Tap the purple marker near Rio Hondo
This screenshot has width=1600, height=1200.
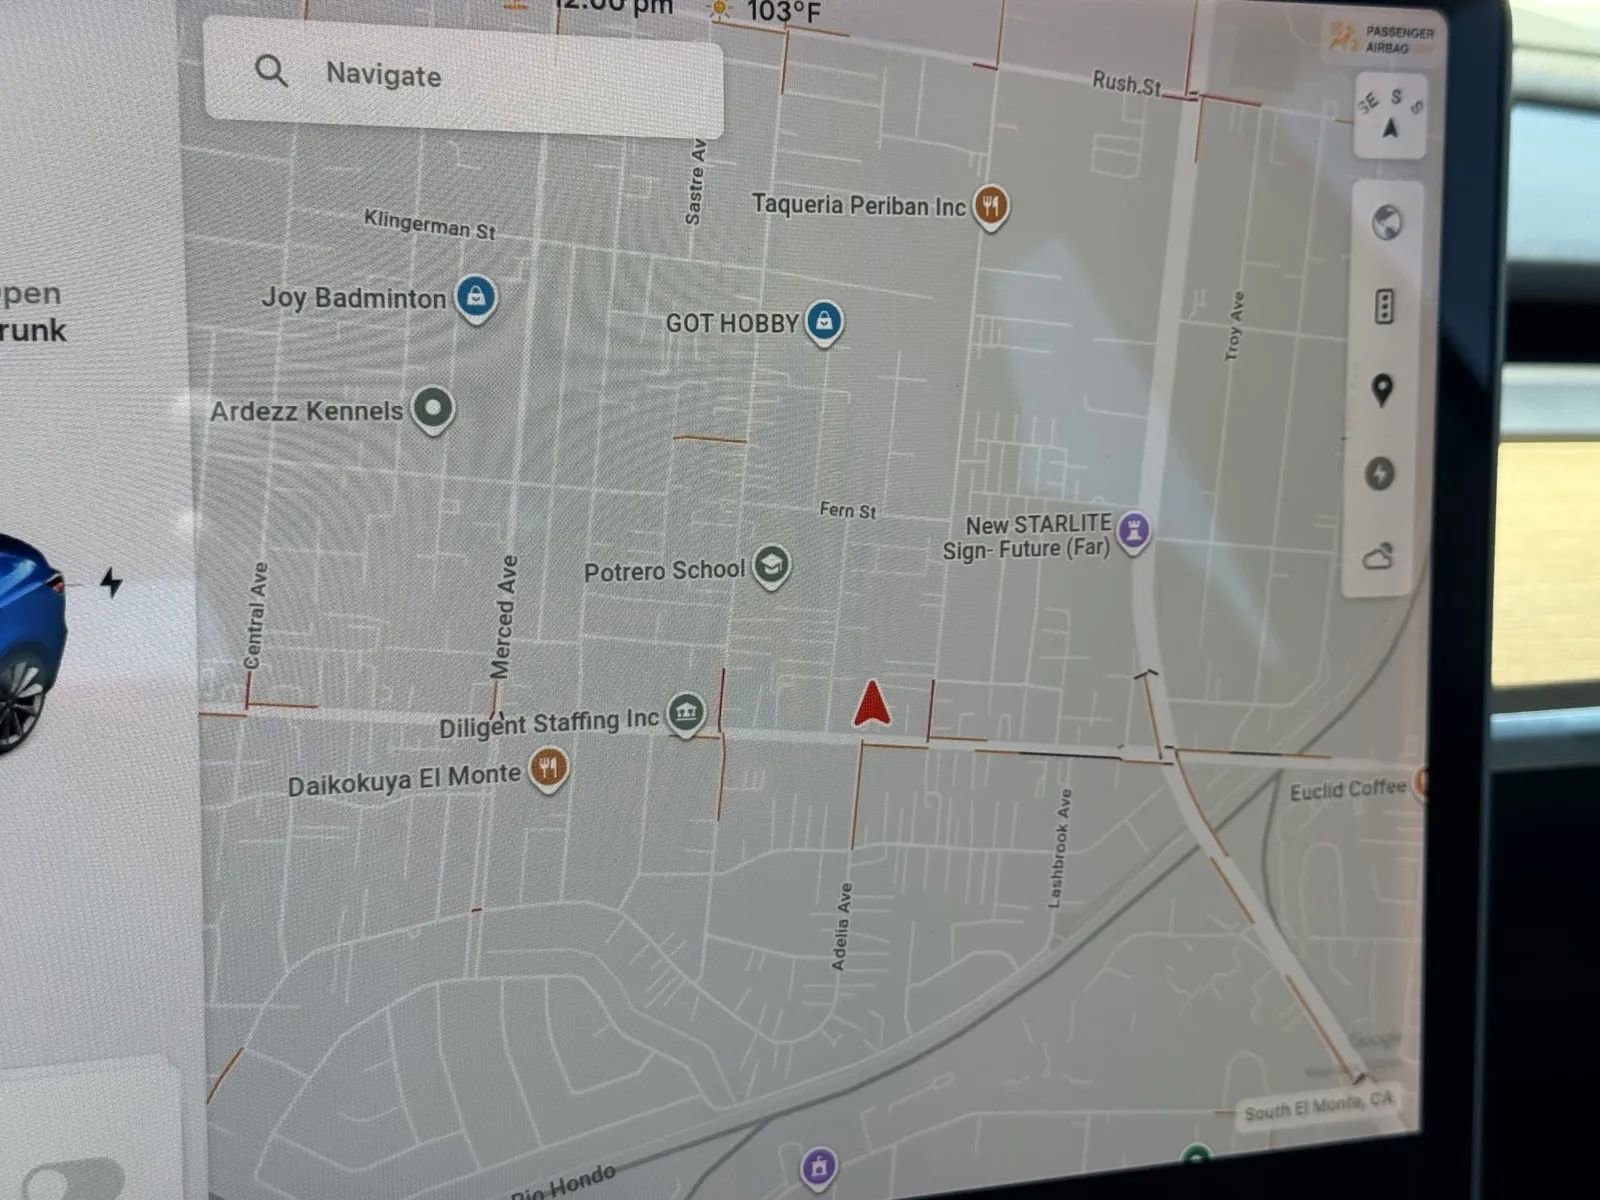tap(819, 1167)
